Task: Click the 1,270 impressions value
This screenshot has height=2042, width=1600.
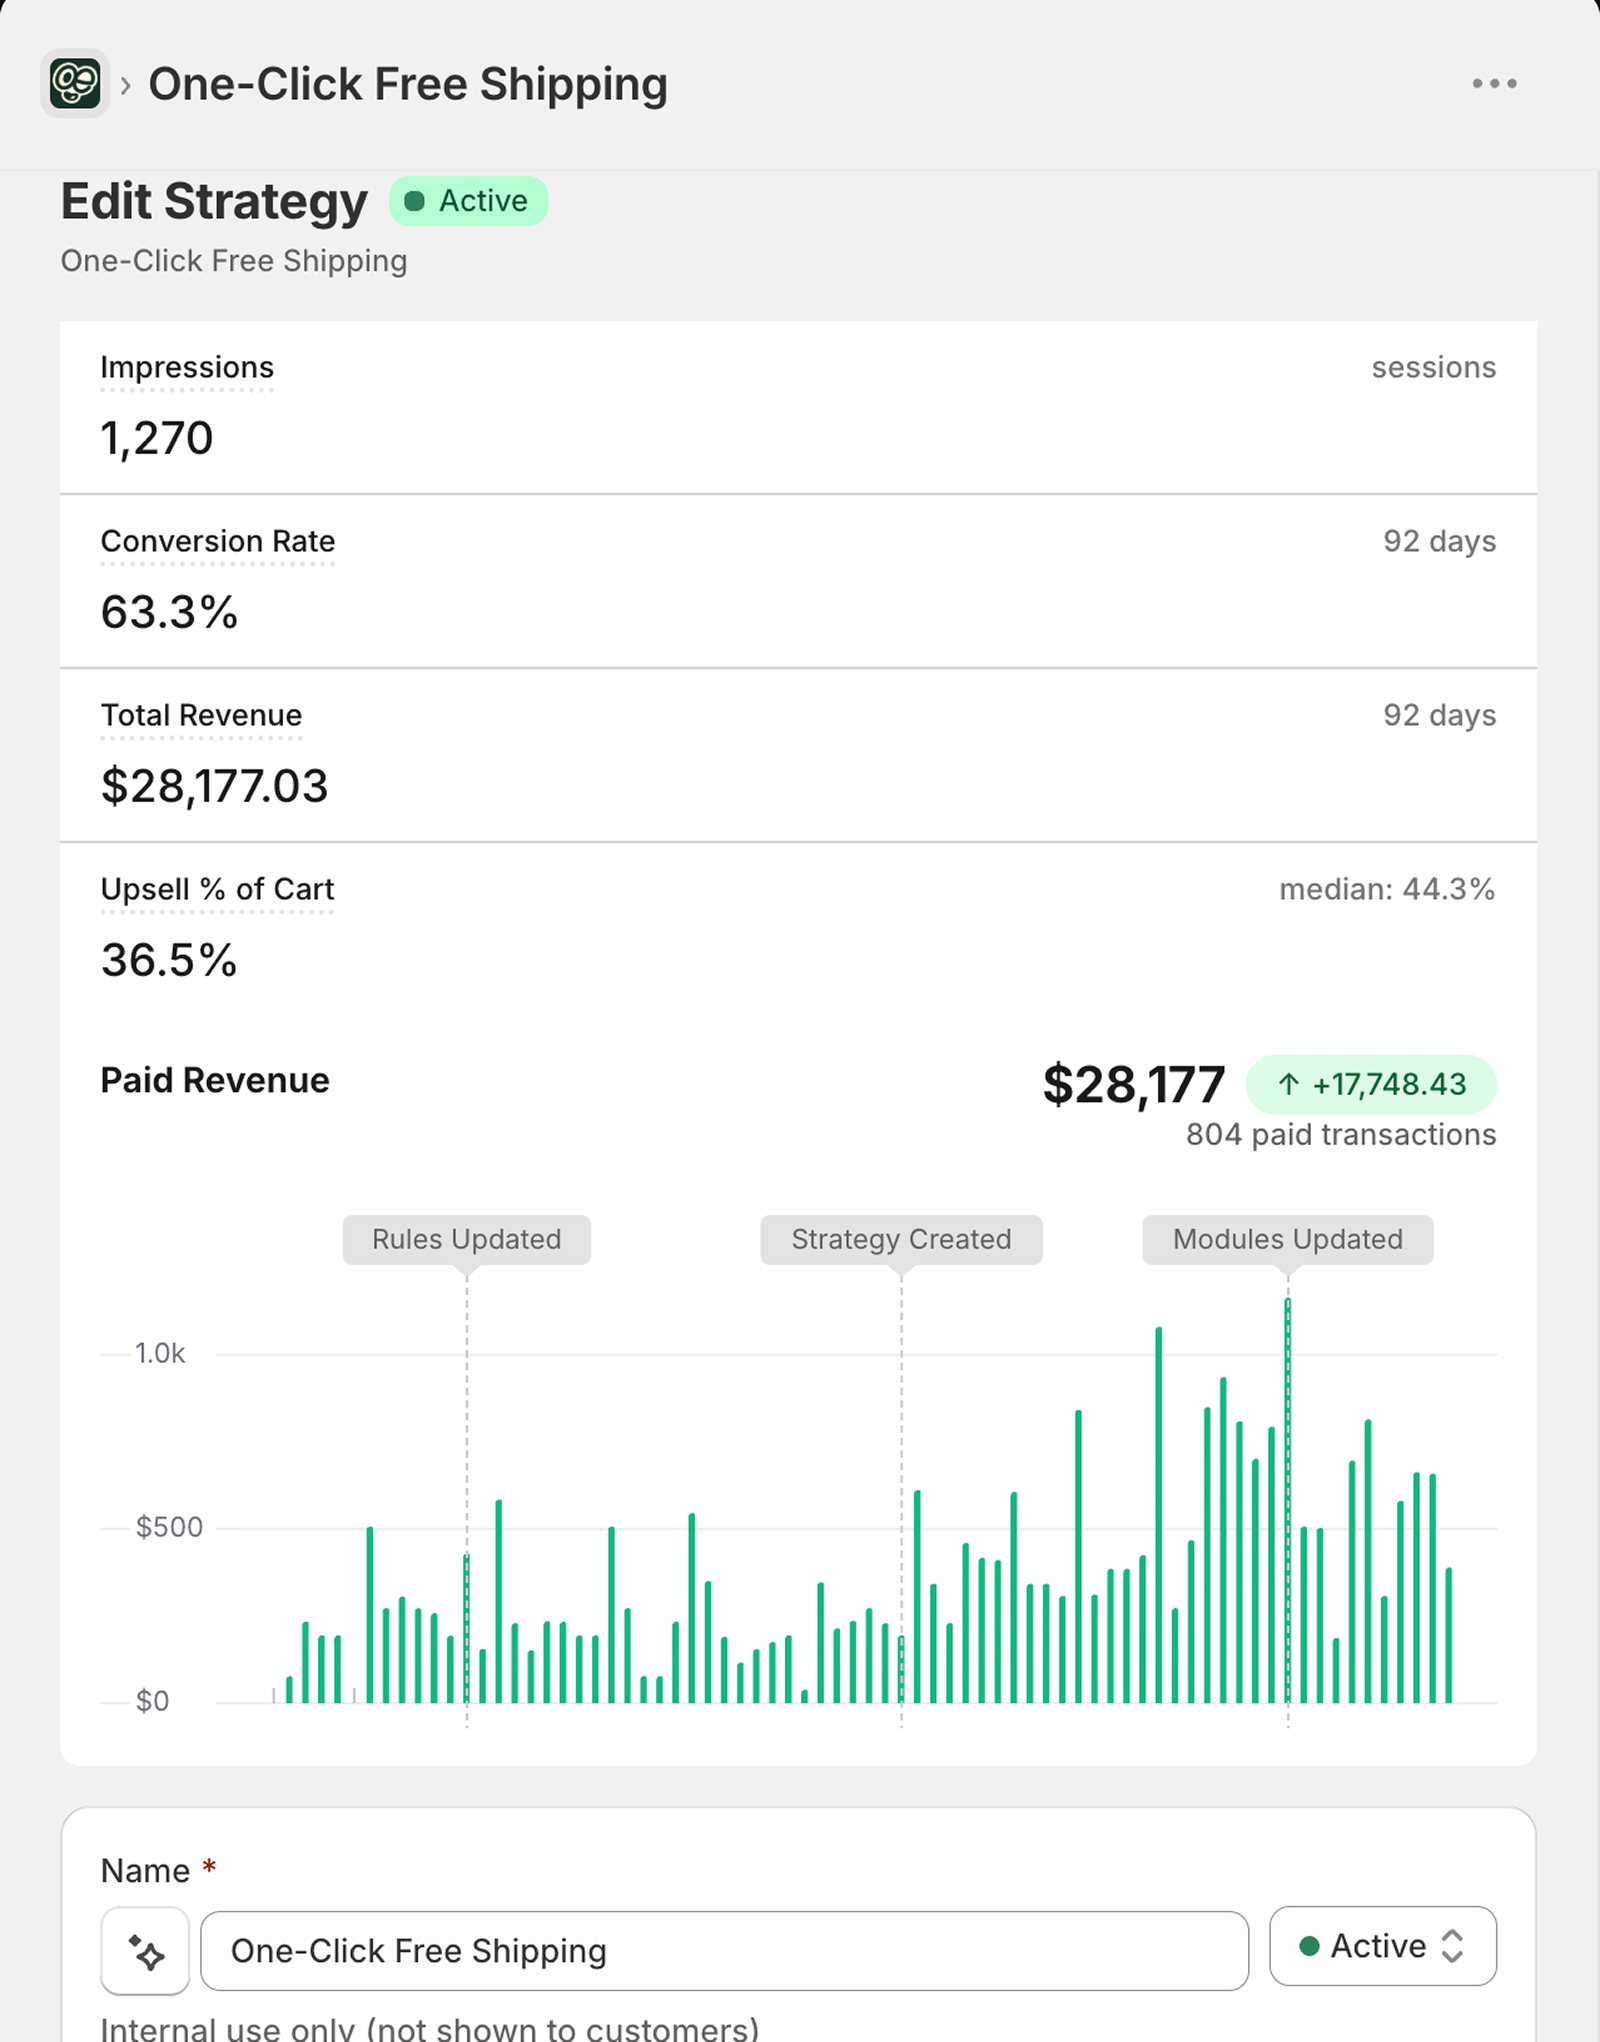Action: pos(157,438)
